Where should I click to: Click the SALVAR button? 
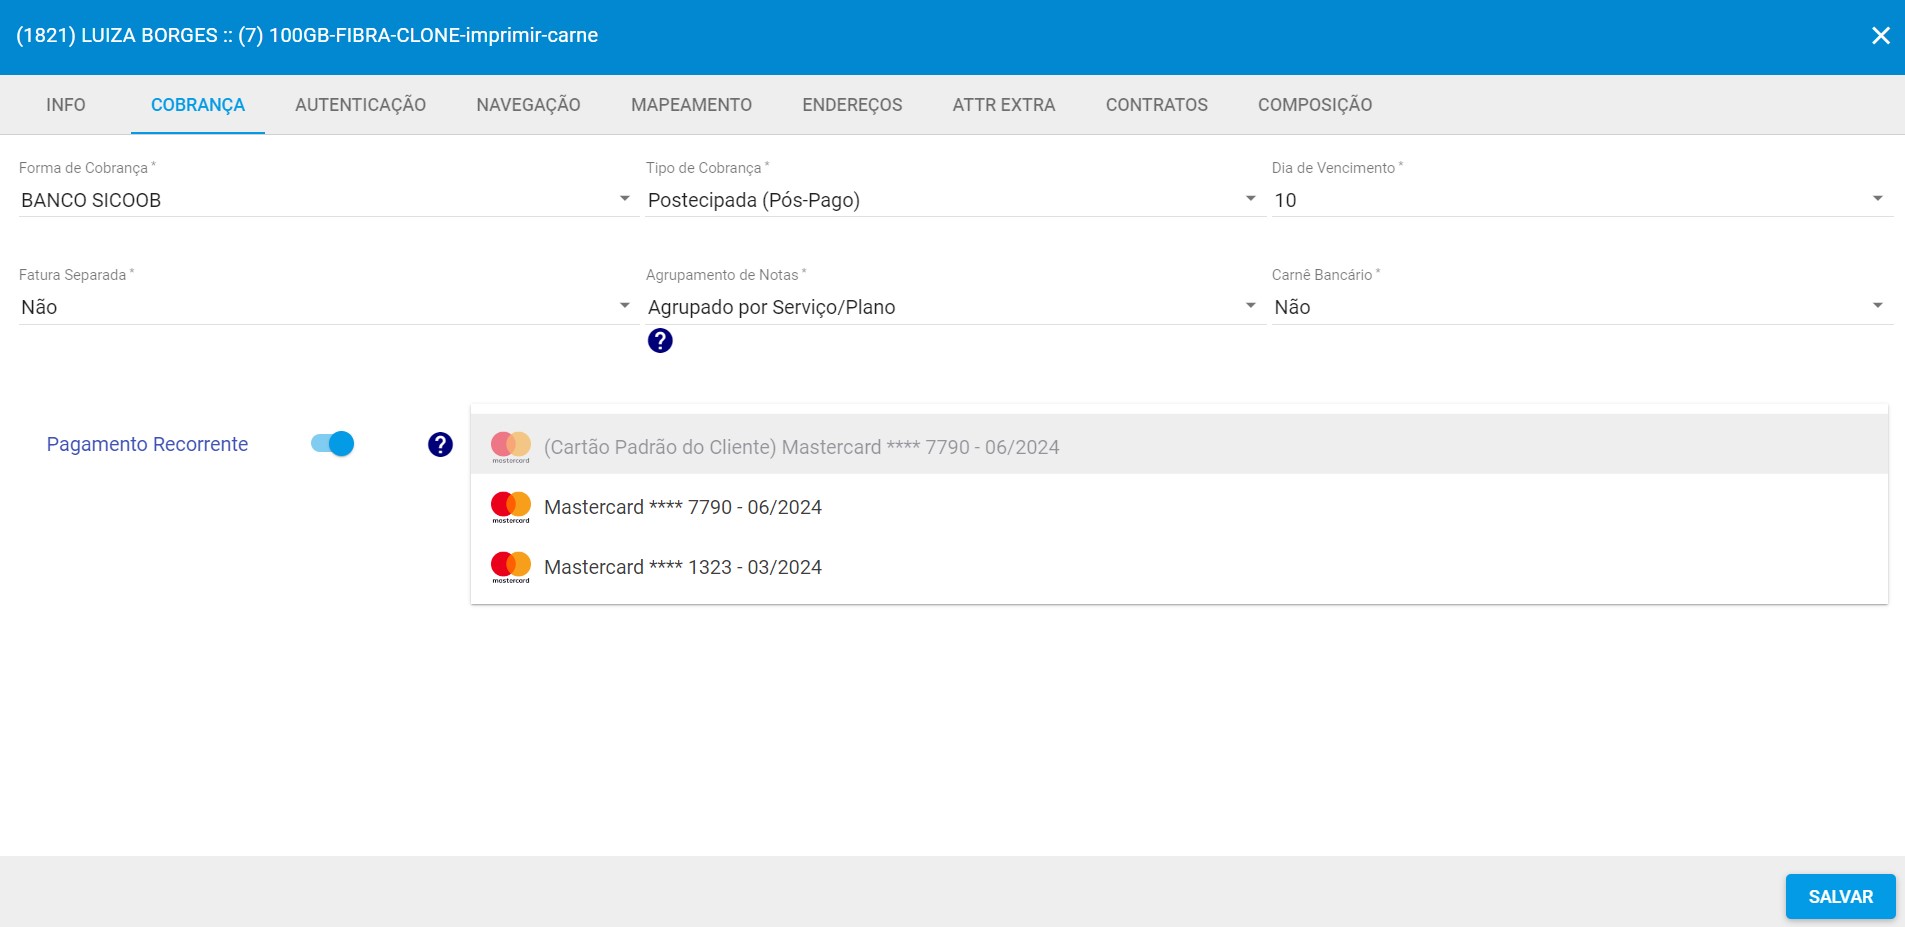pos(1840,897)
